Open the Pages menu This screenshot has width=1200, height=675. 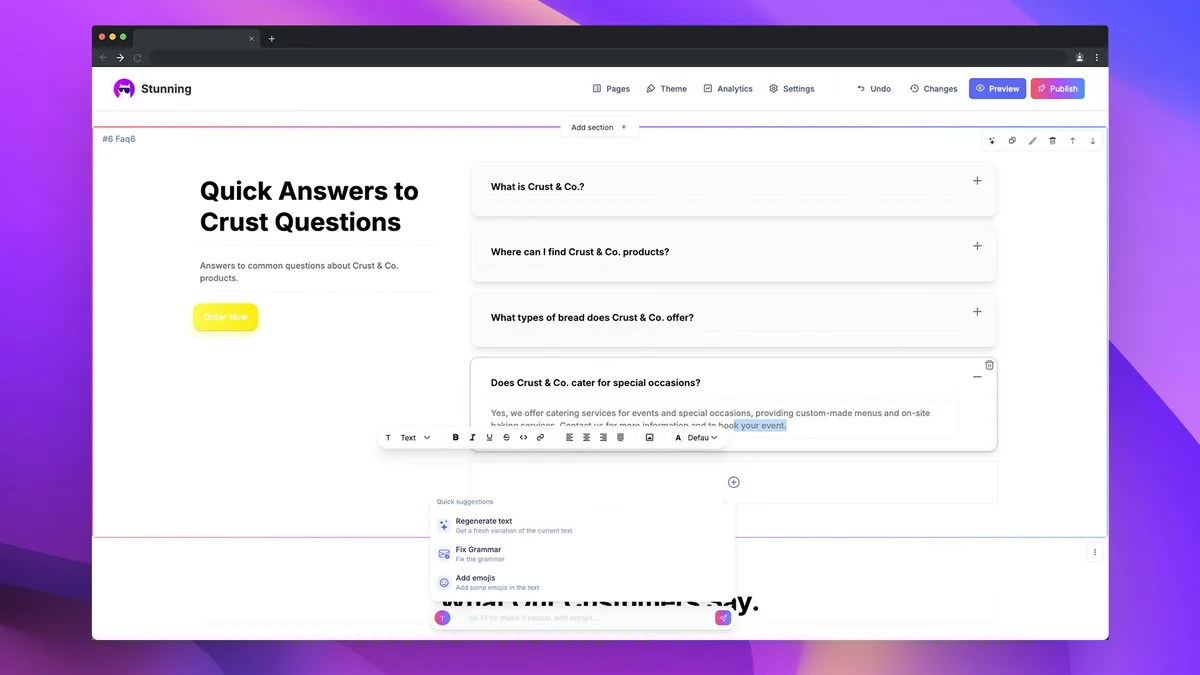pos(611,89)
